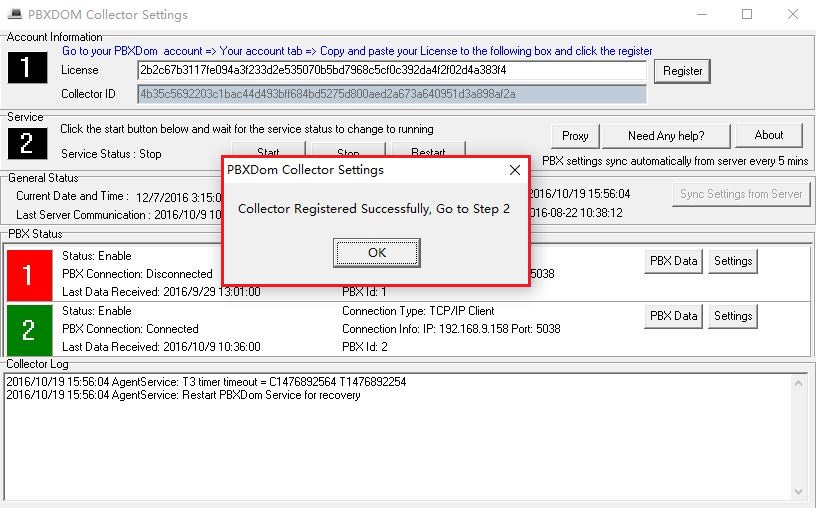Click the PBX Id: 2 text

tap(365, 347)
